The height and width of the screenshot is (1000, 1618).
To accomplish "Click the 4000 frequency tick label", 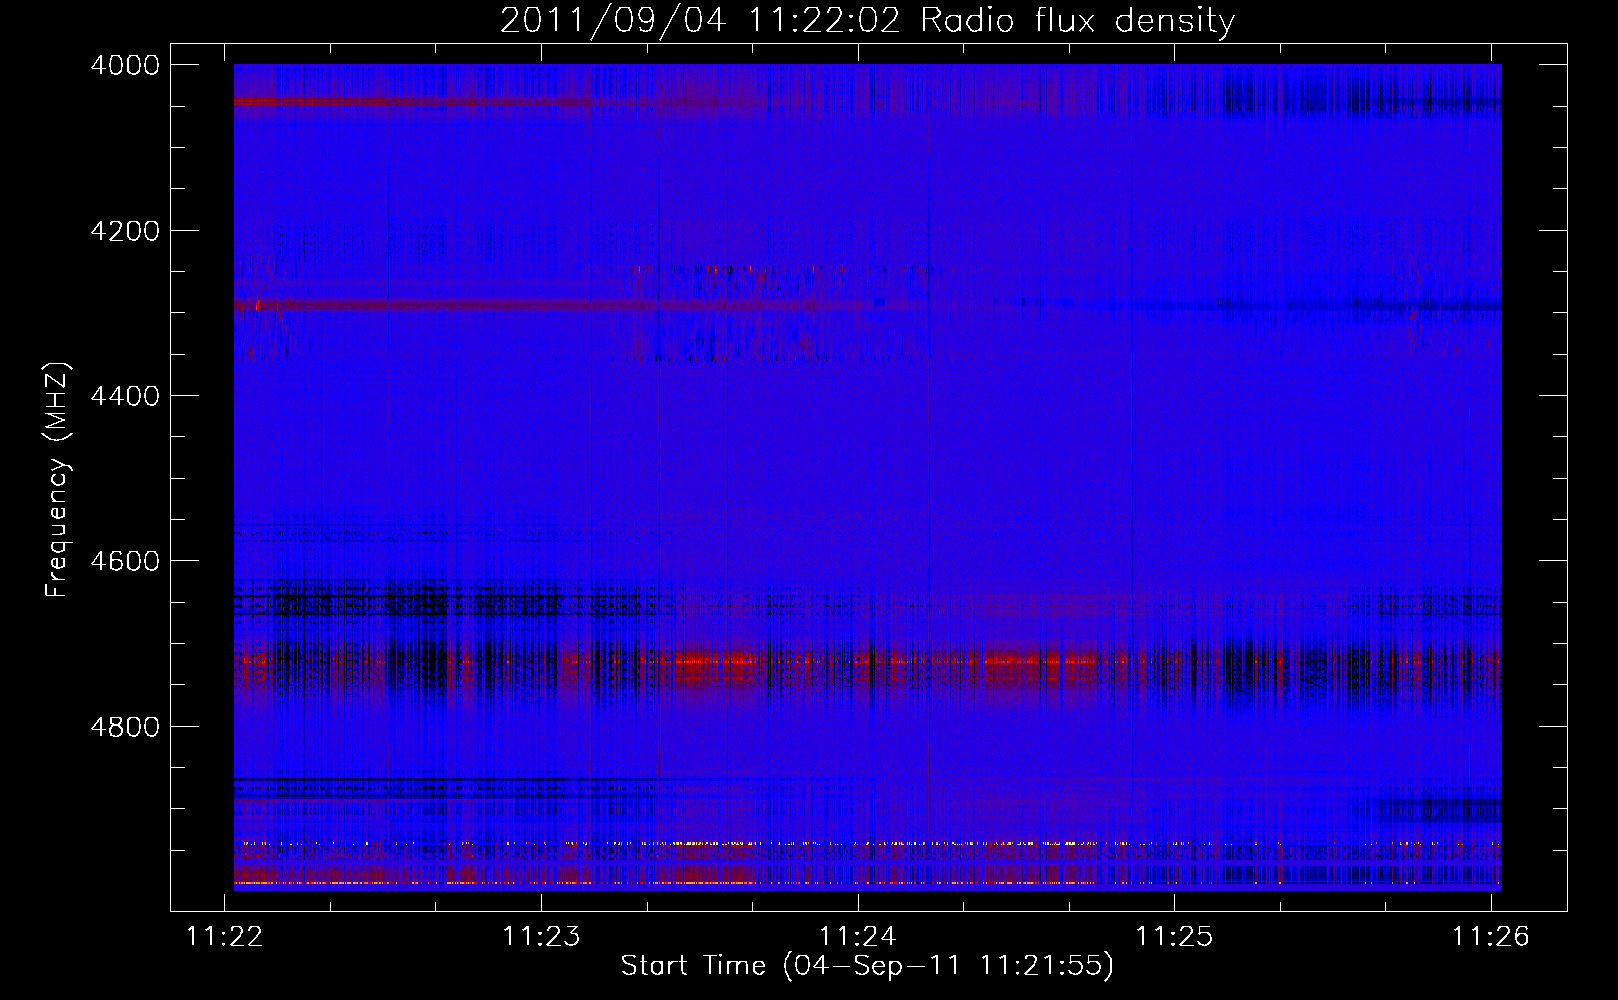I will click(124, 65).
